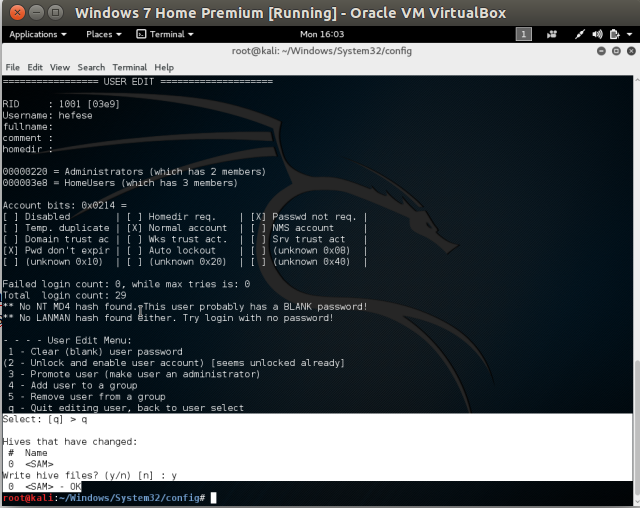The height and width of the screenshot is (508, 640).
Task: Click the Unlock and enable user account line
Action: point(173,363)
